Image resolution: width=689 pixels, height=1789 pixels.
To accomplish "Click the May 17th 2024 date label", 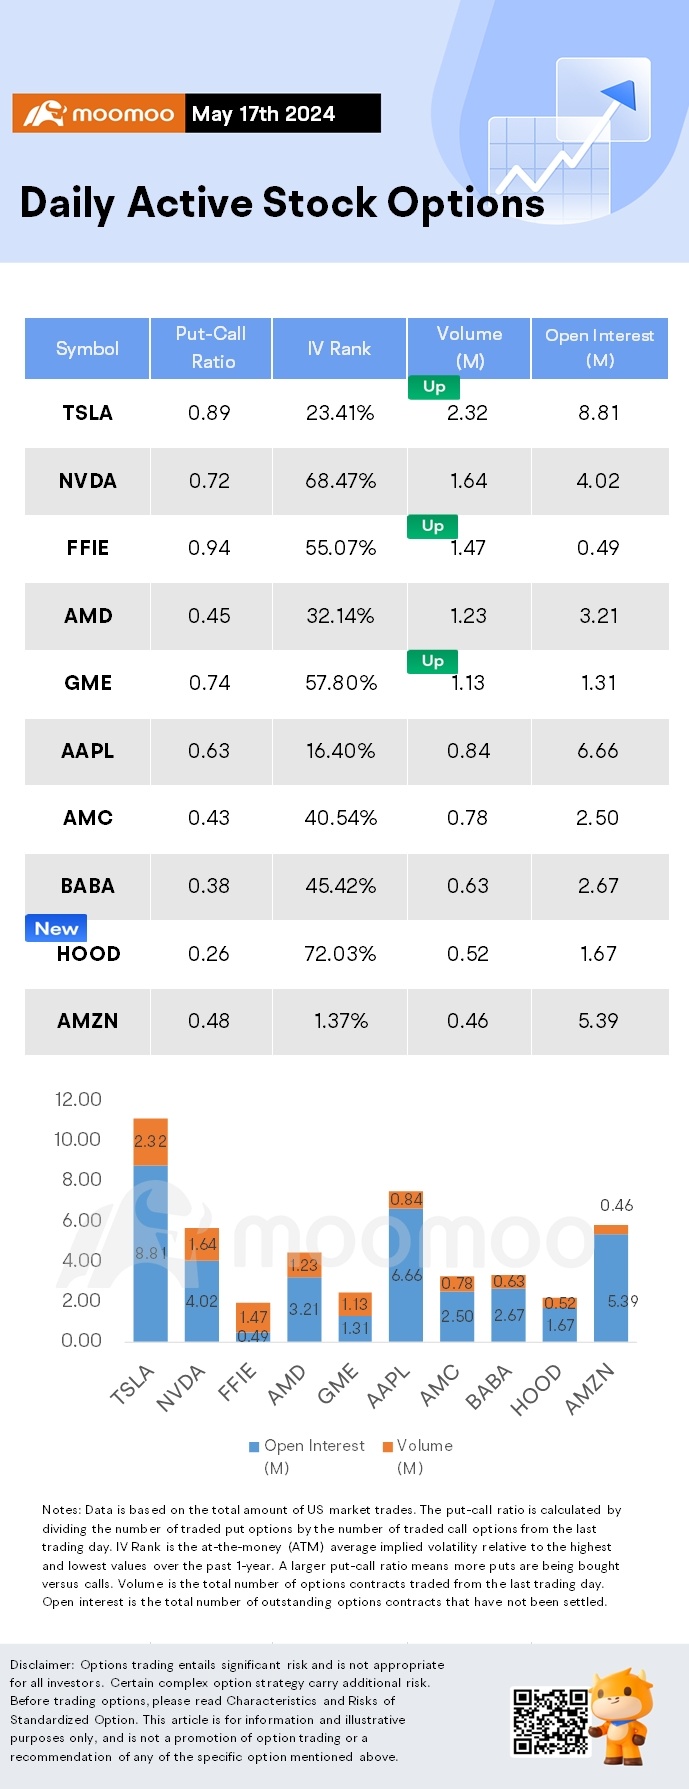I will [264, 113].
